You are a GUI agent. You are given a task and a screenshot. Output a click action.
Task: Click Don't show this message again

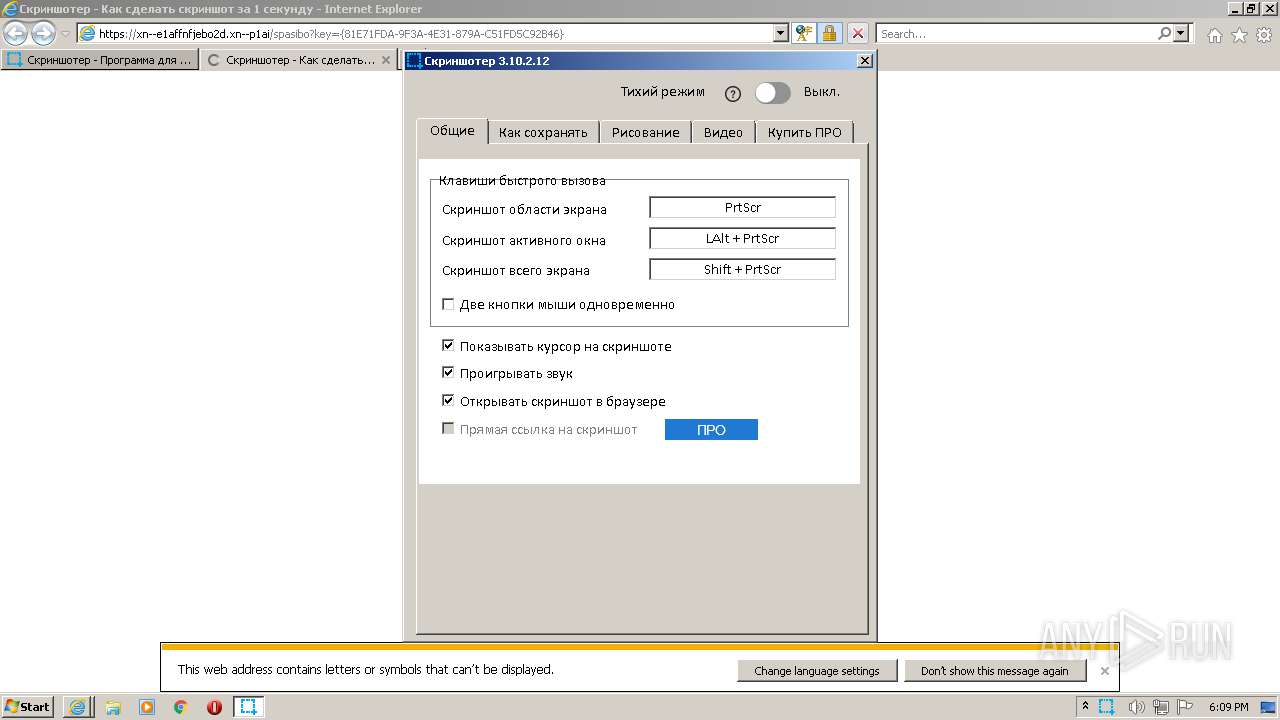tap(994, 671)
